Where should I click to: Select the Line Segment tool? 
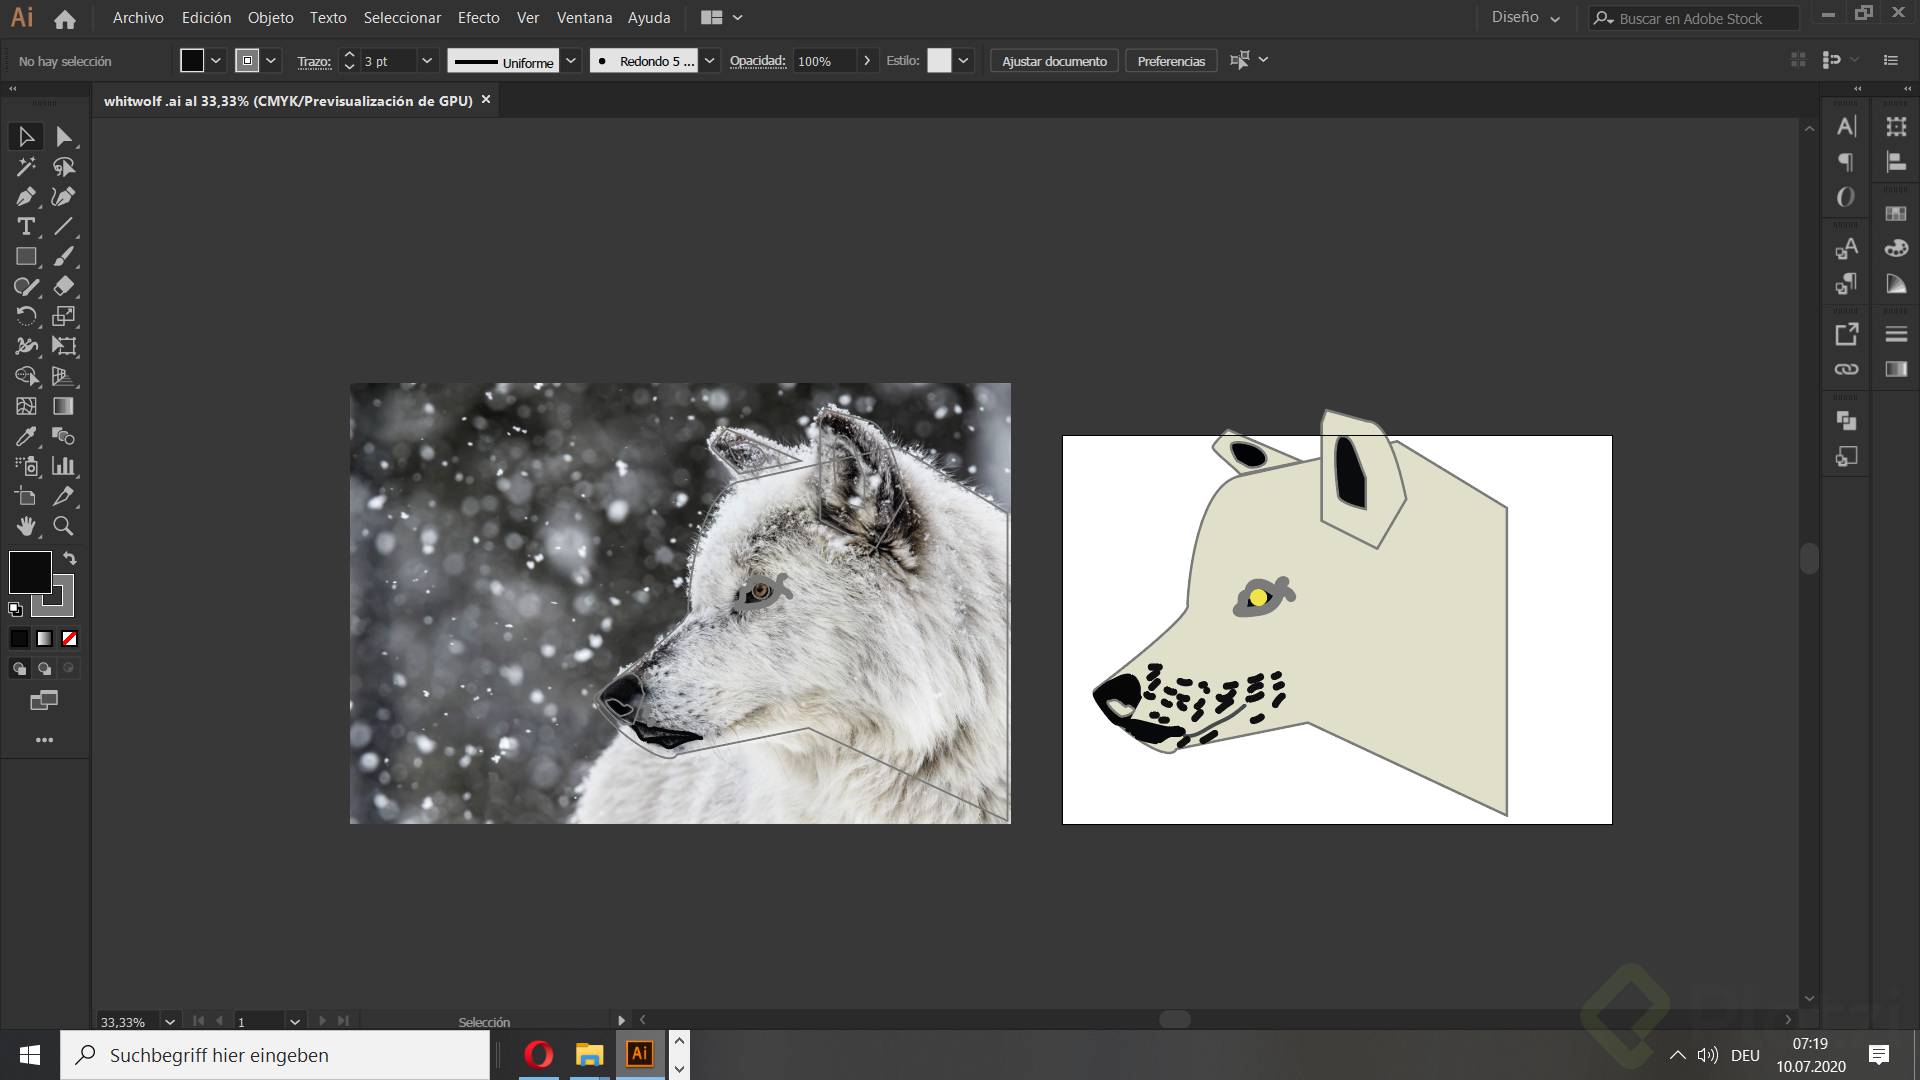coord(64,226)
